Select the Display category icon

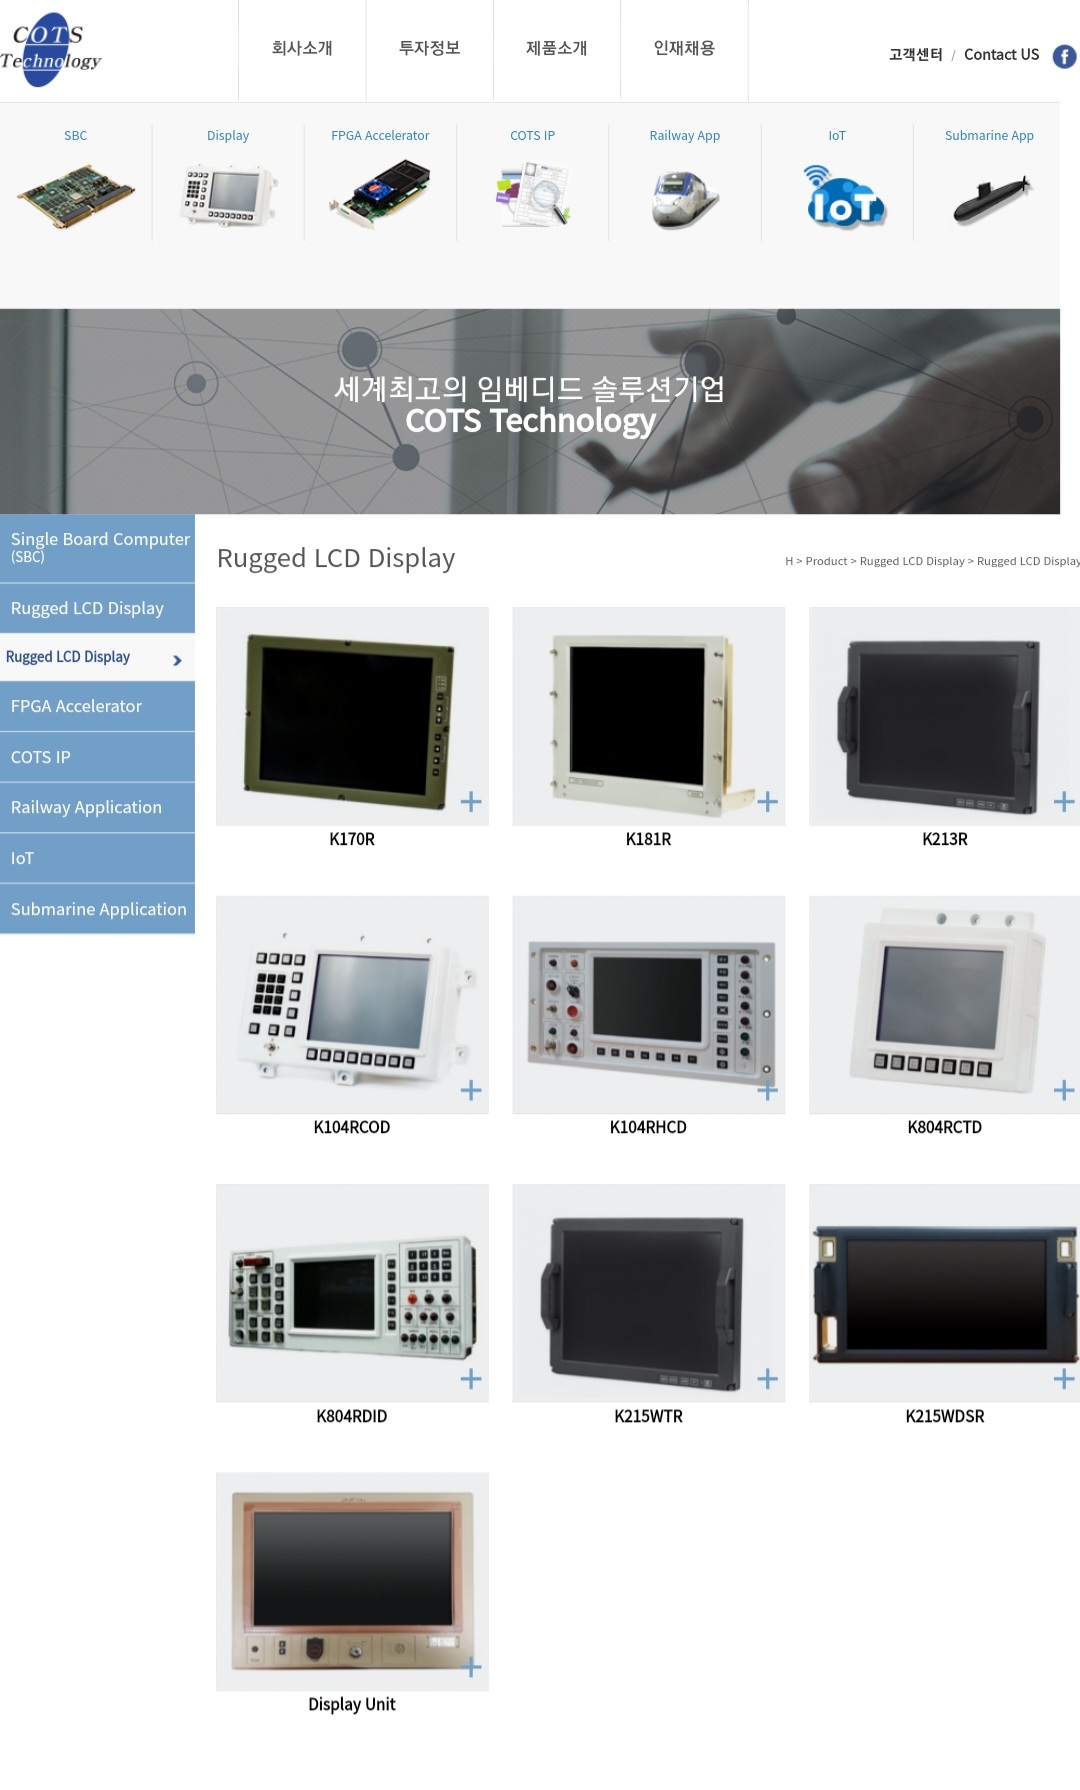[x=228, y=197]
